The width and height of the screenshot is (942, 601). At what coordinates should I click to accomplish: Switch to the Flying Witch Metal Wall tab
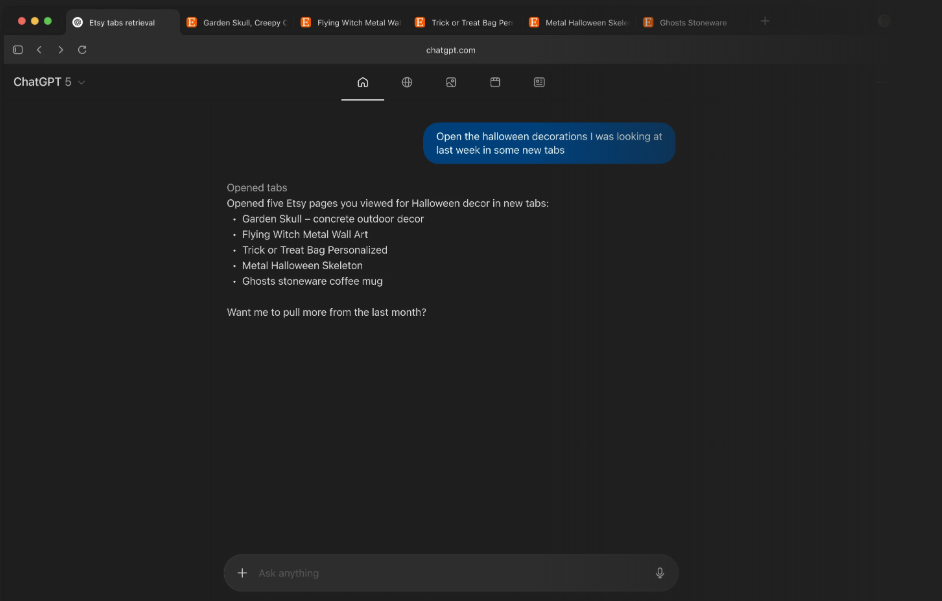[350, 22]
